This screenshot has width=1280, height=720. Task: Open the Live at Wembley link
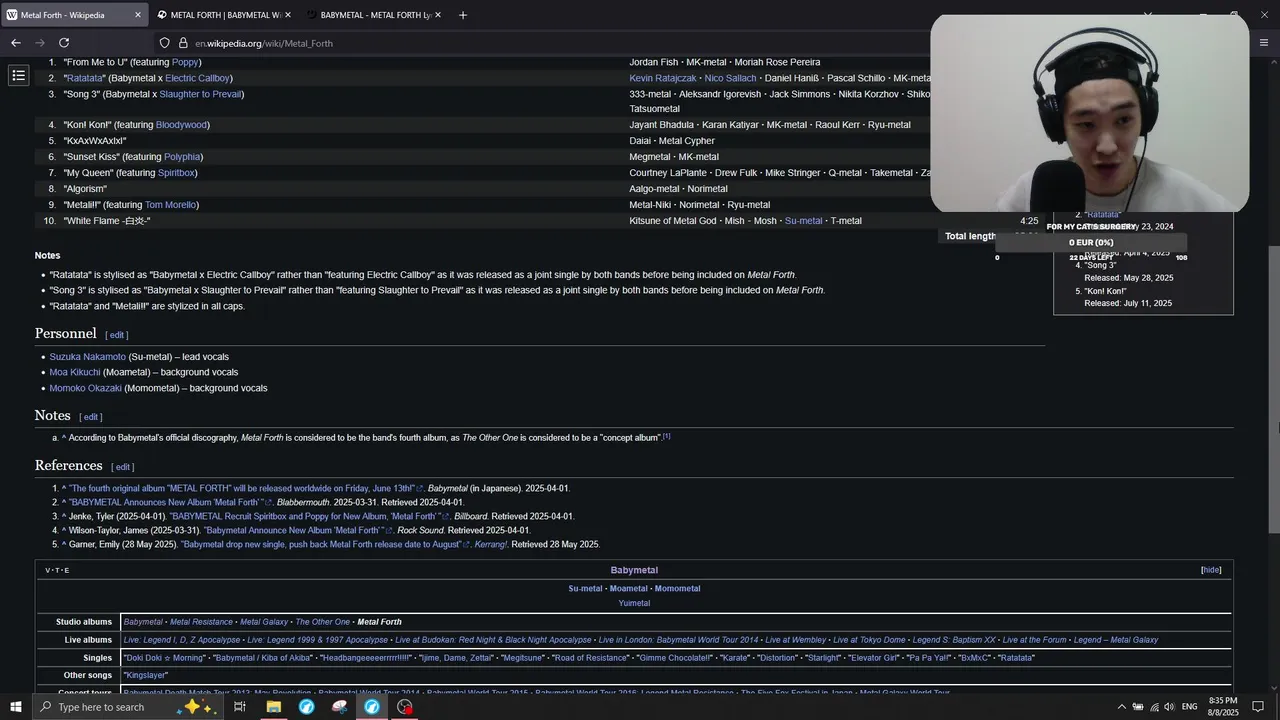pyautogui.click(x=796, y=640)
